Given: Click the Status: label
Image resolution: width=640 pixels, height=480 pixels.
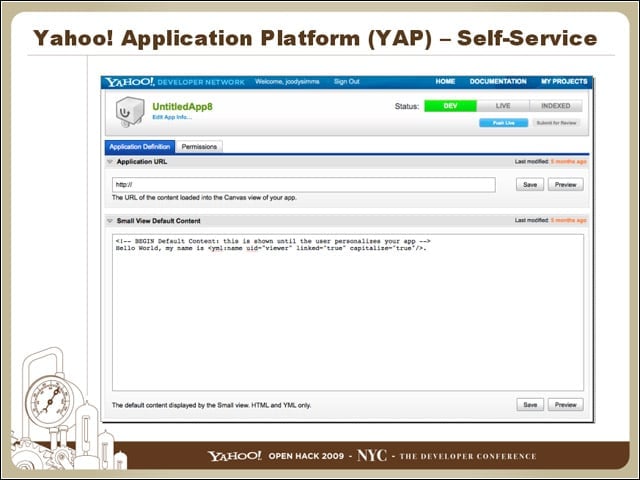Looking at the screenshot, I should click(407, 106).
